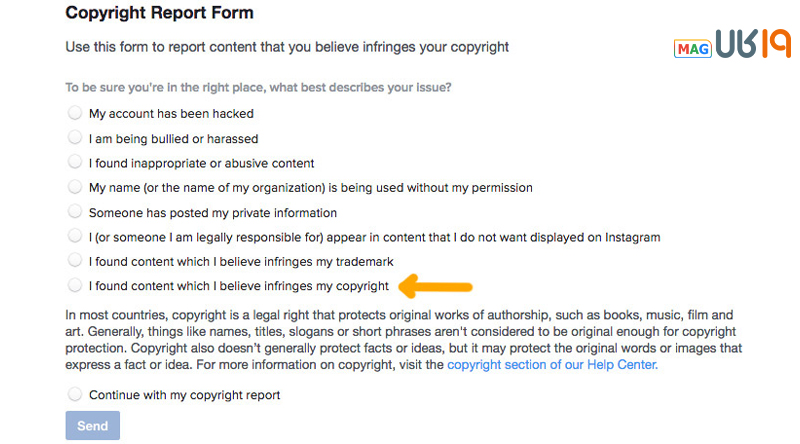Select 'infringes my copyright' radio button

75,285
